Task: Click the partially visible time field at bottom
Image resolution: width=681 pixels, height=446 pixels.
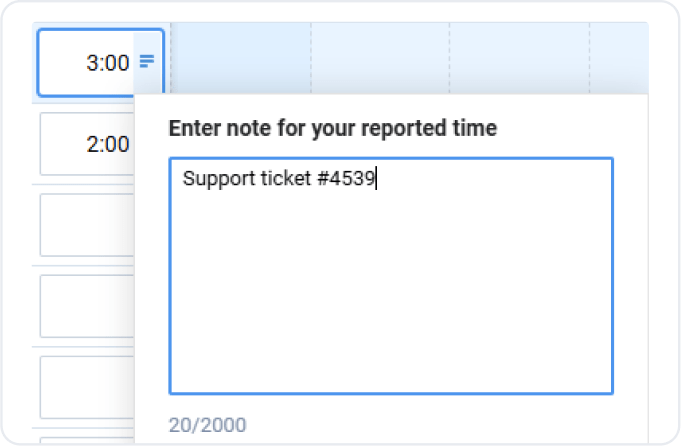Action: (85, 440)
